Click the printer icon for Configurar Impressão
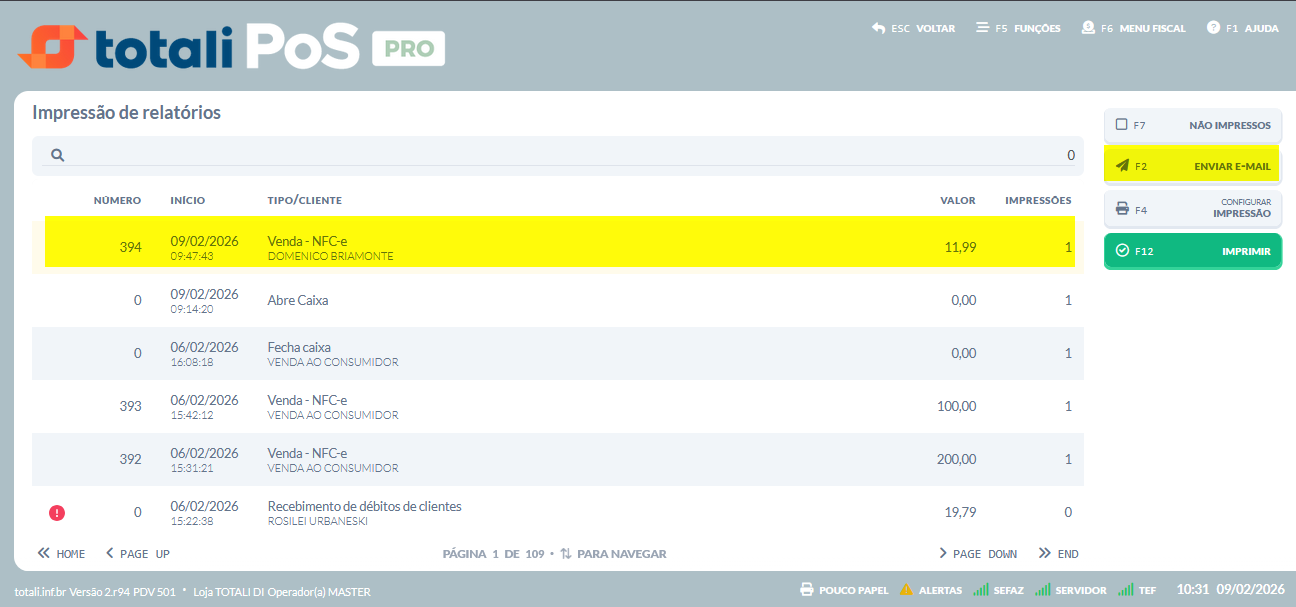Image resolution: width=1296 pixels, height=607 pixels. pyautogui.click(x=1122, y=209)
